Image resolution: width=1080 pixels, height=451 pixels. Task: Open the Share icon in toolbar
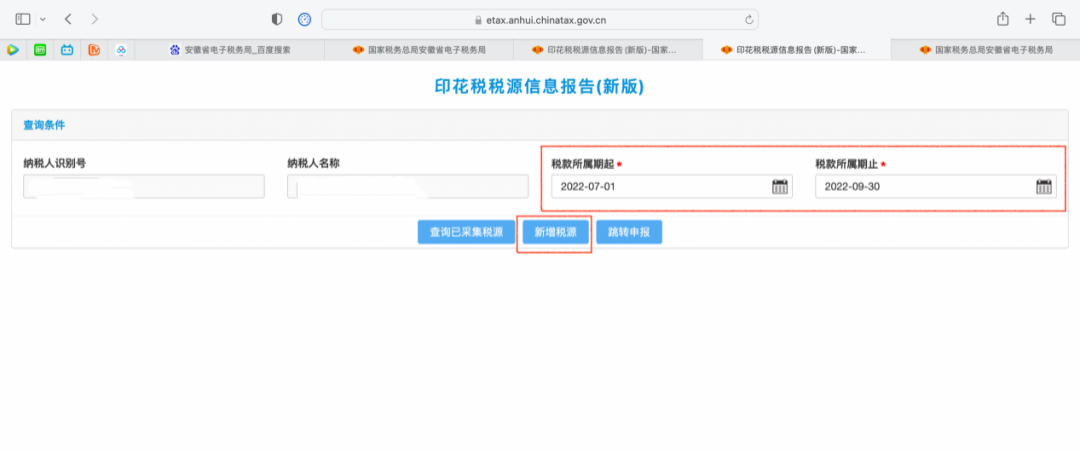click(x=1003, y=19)
